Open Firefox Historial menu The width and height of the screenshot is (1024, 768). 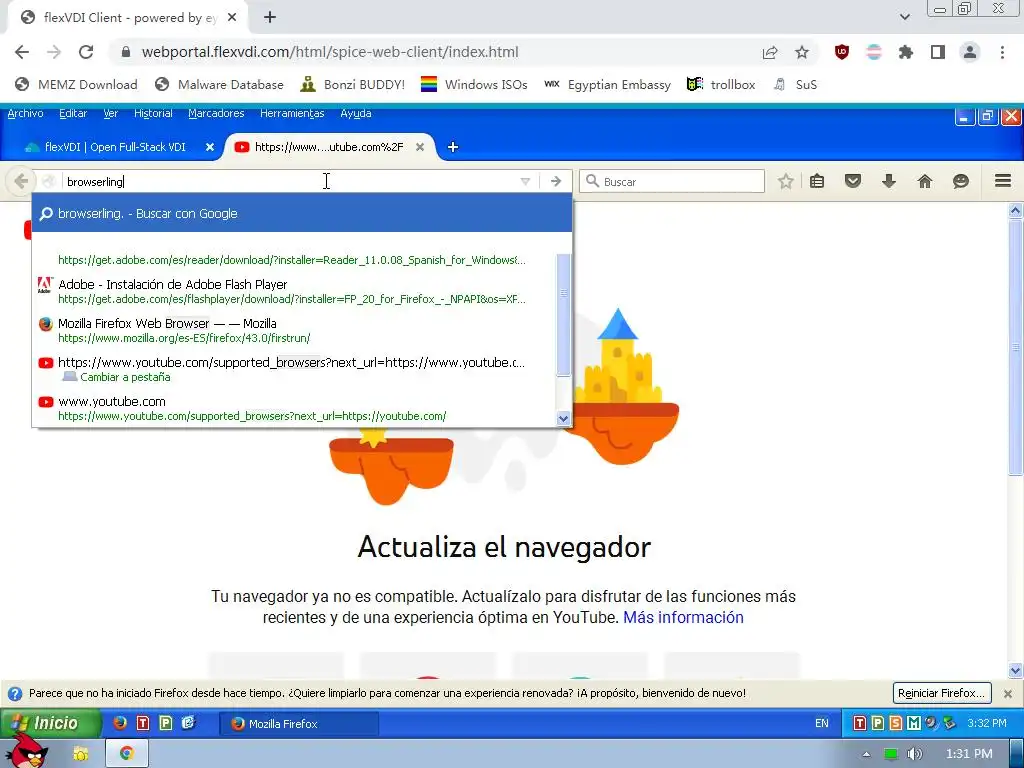pyautogui.click(x=153, y=114)
